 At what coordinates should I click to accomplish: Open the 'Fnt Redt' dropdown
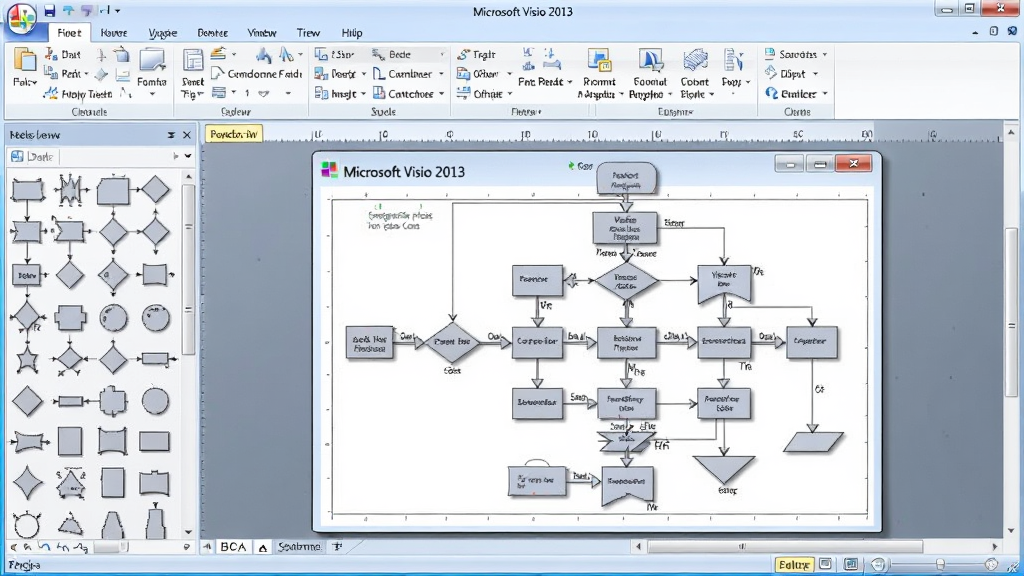(x=569, y=82)
